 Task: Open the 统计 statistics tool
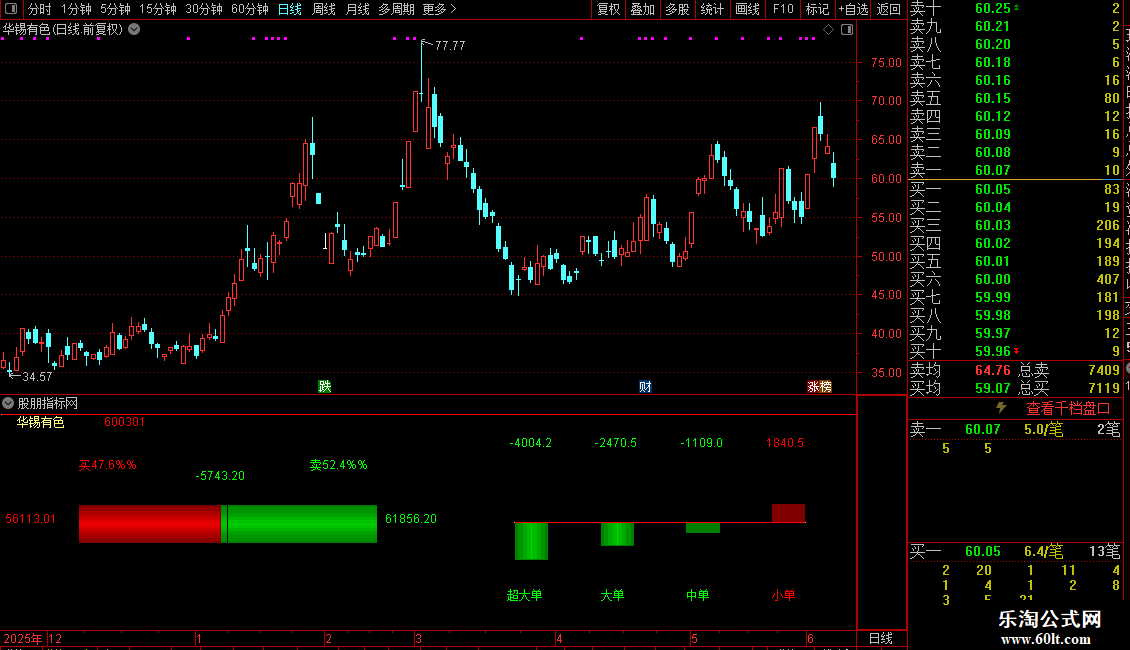(x=712, y=9)
